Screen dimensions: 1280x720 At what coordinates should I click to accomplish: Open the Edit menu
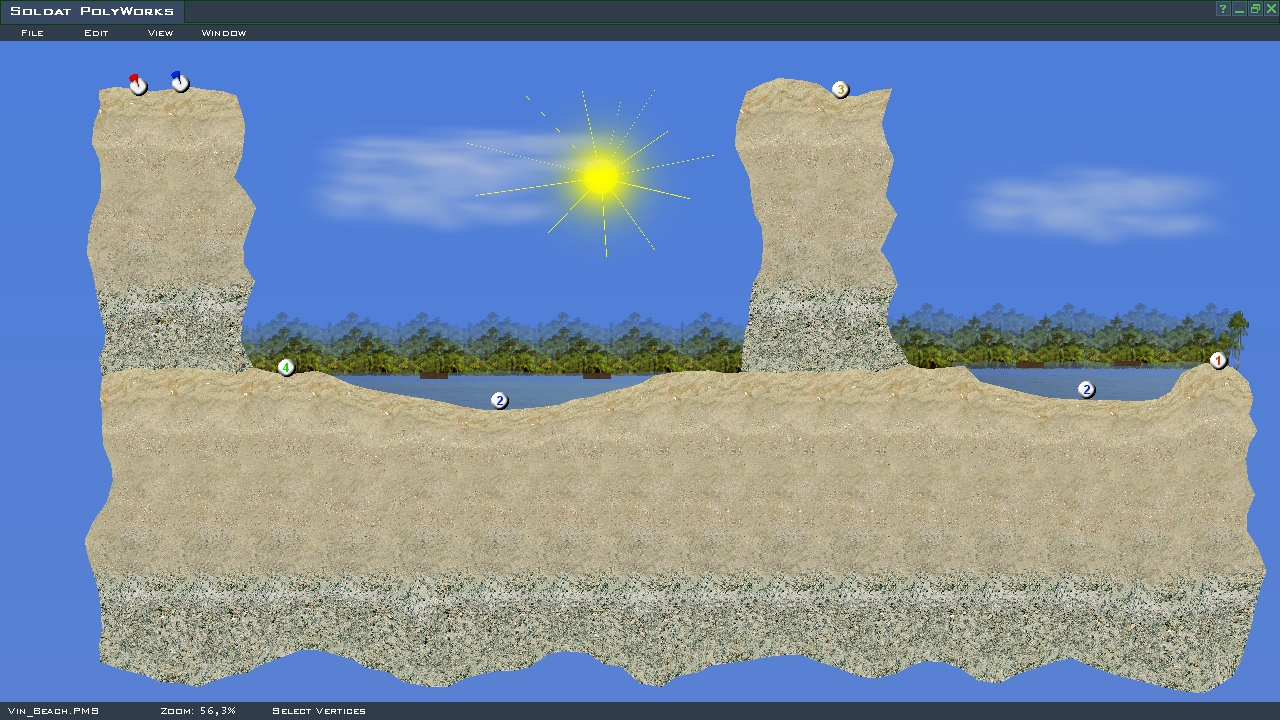[96, 33]
